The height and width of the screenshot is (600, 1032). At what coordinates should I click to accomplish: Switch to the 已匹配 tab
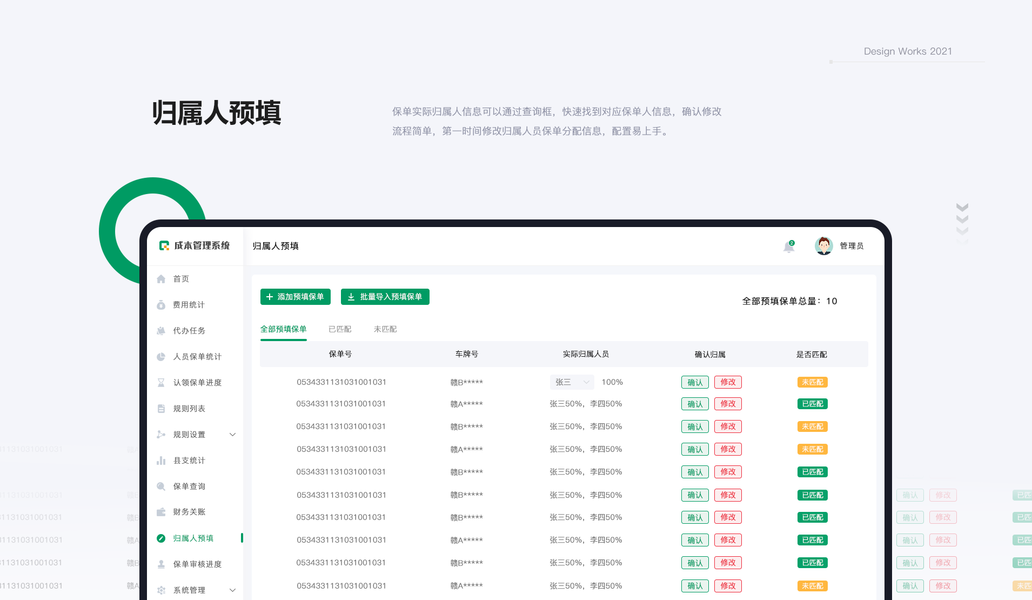tap(340, 329)
